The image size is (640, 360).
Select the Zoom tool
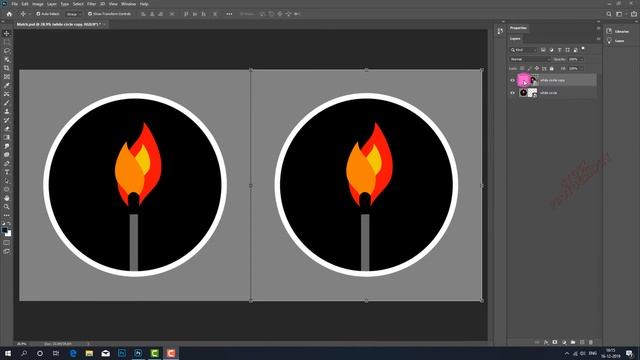coord(7,207)
